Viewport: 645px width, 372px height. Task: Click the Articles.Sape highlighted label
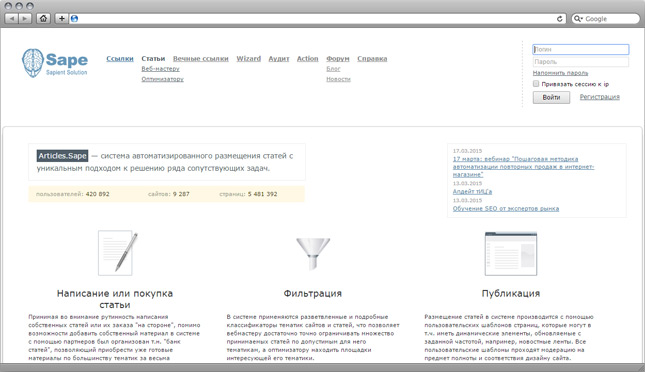[63, 156]
